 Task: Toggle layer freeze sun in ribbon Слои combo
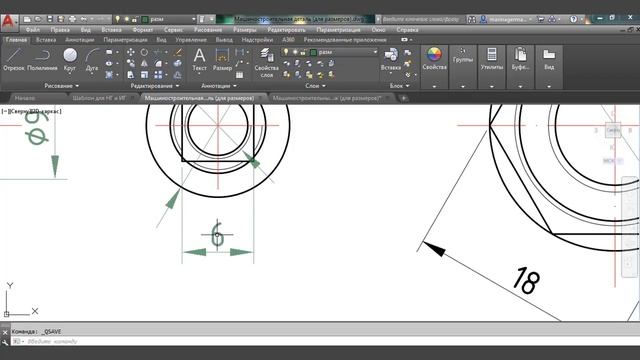[x=295, y=52]
